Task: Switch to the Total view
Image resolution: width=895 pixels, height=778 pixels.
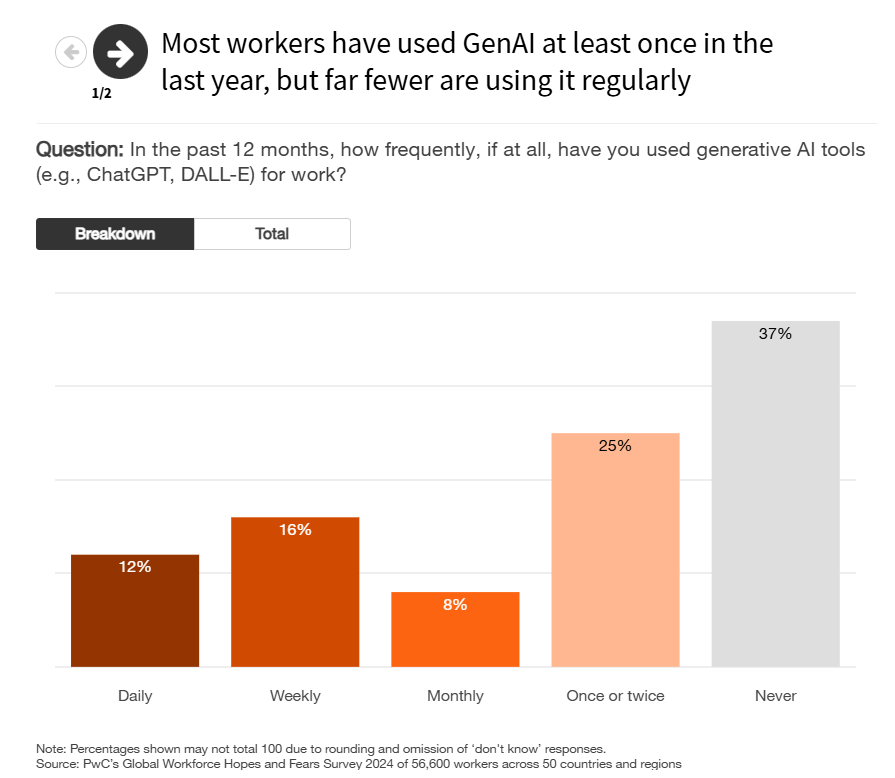Action: [272, 234]
